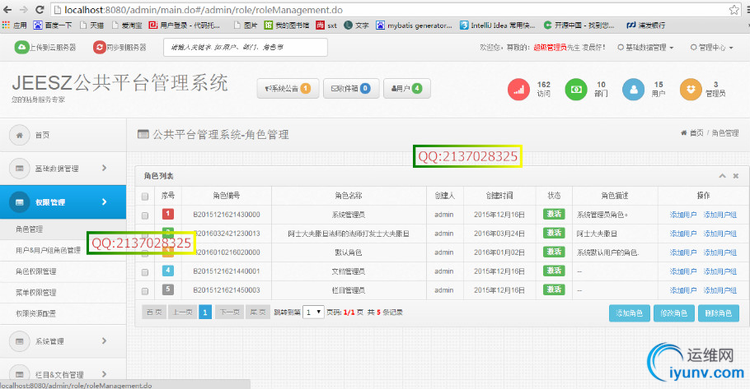Open the 百度一下 bookmark
This screenshot has height=389, width=750.
[53, 25]
